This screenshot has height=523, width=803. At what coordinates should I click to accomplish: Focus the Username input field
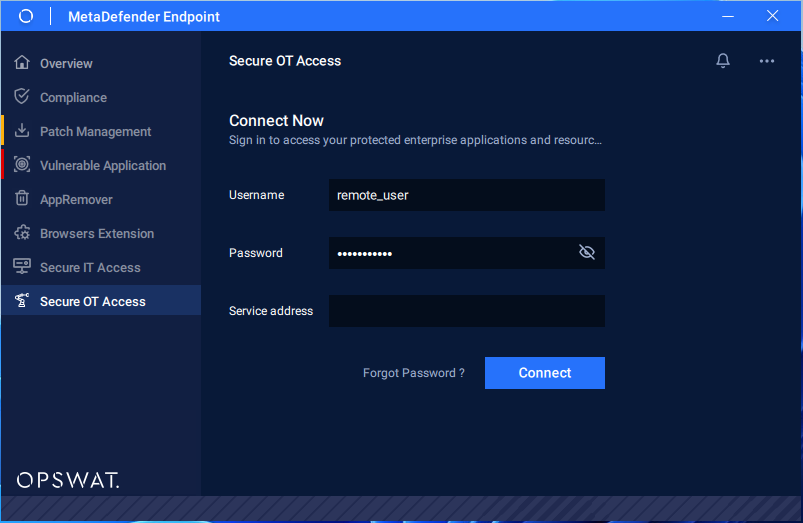click(467, 195)
